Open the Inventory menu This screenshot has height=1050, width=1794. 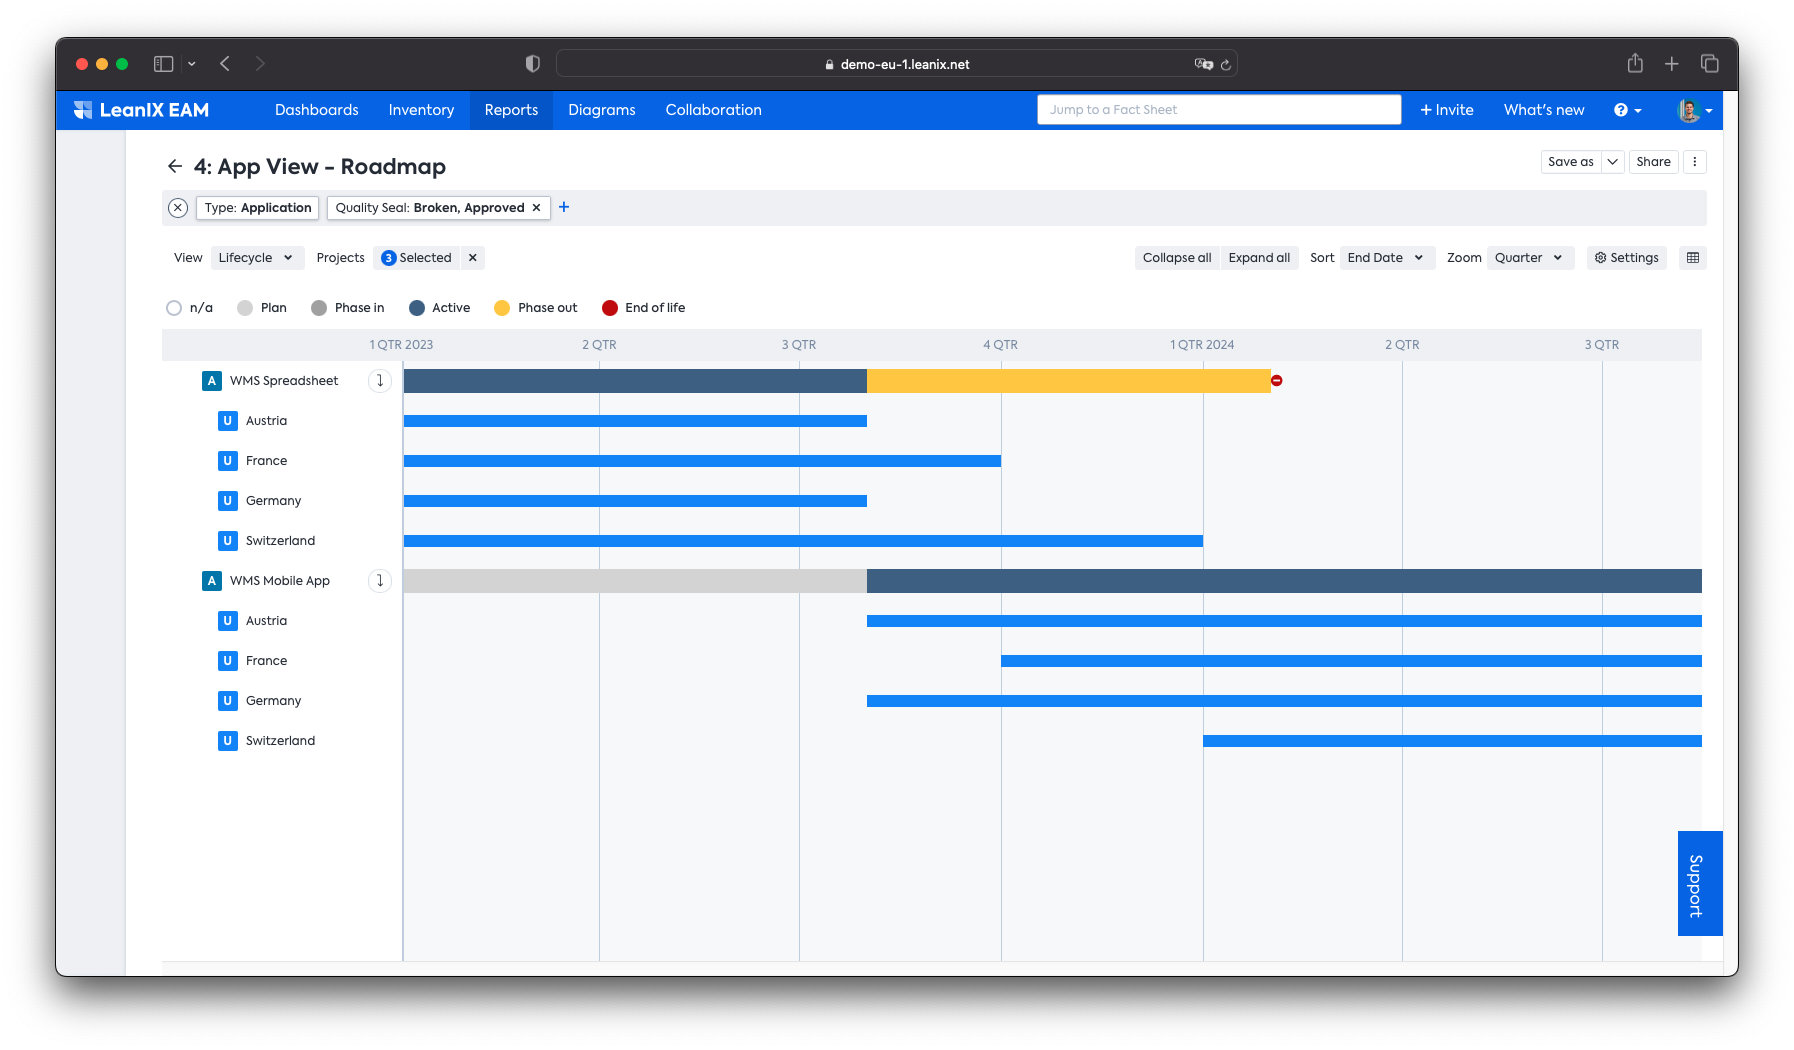tap(421, 110)
